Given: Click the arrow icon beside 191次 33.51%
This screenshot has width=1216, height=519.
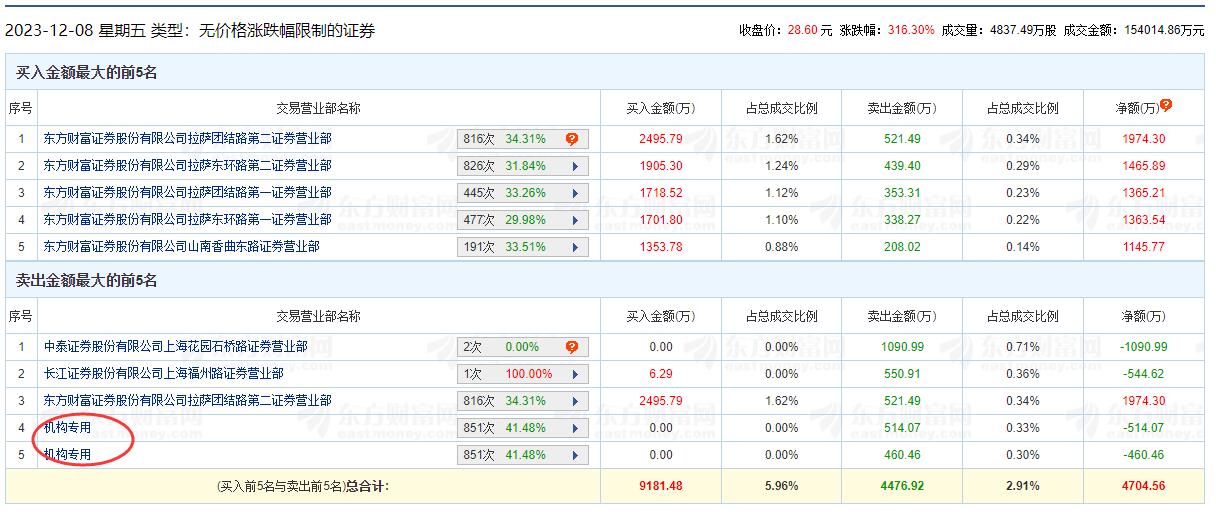Looking at the screenshot, I should pos(574,247).
